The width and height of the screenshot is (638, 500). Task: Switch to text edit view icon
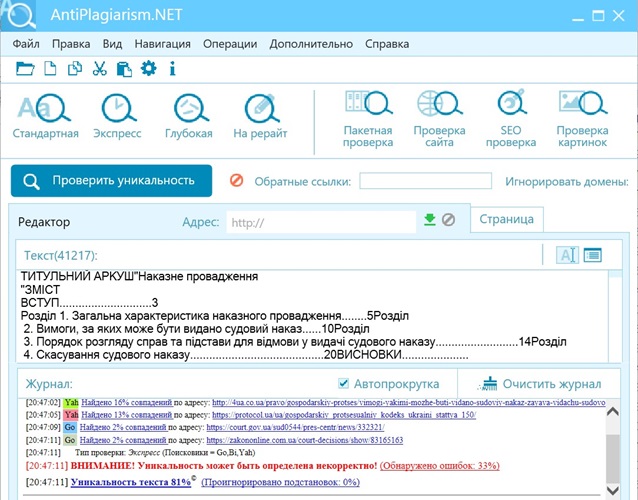(567, 255)
